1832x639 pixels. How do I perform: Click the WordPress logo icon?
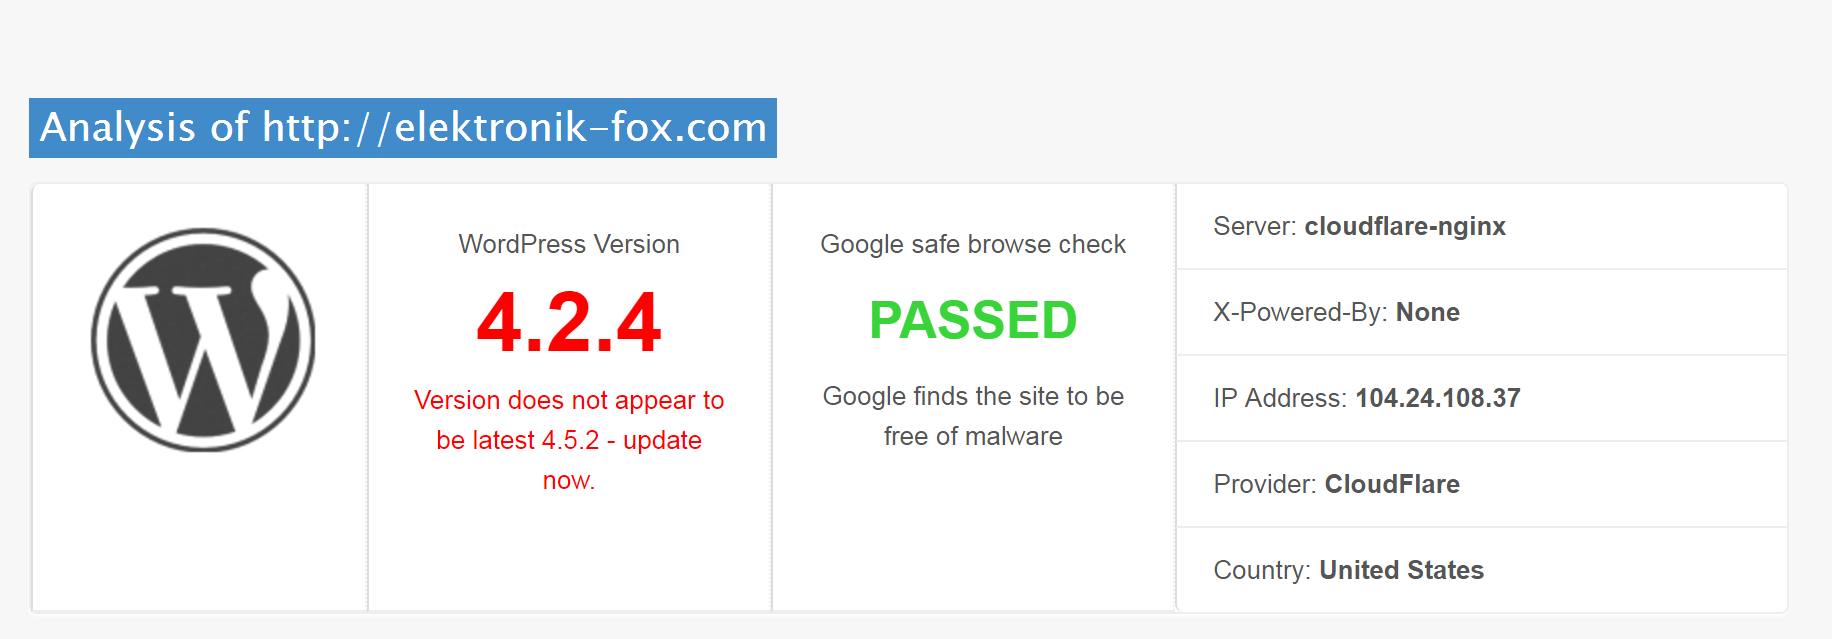203,340
